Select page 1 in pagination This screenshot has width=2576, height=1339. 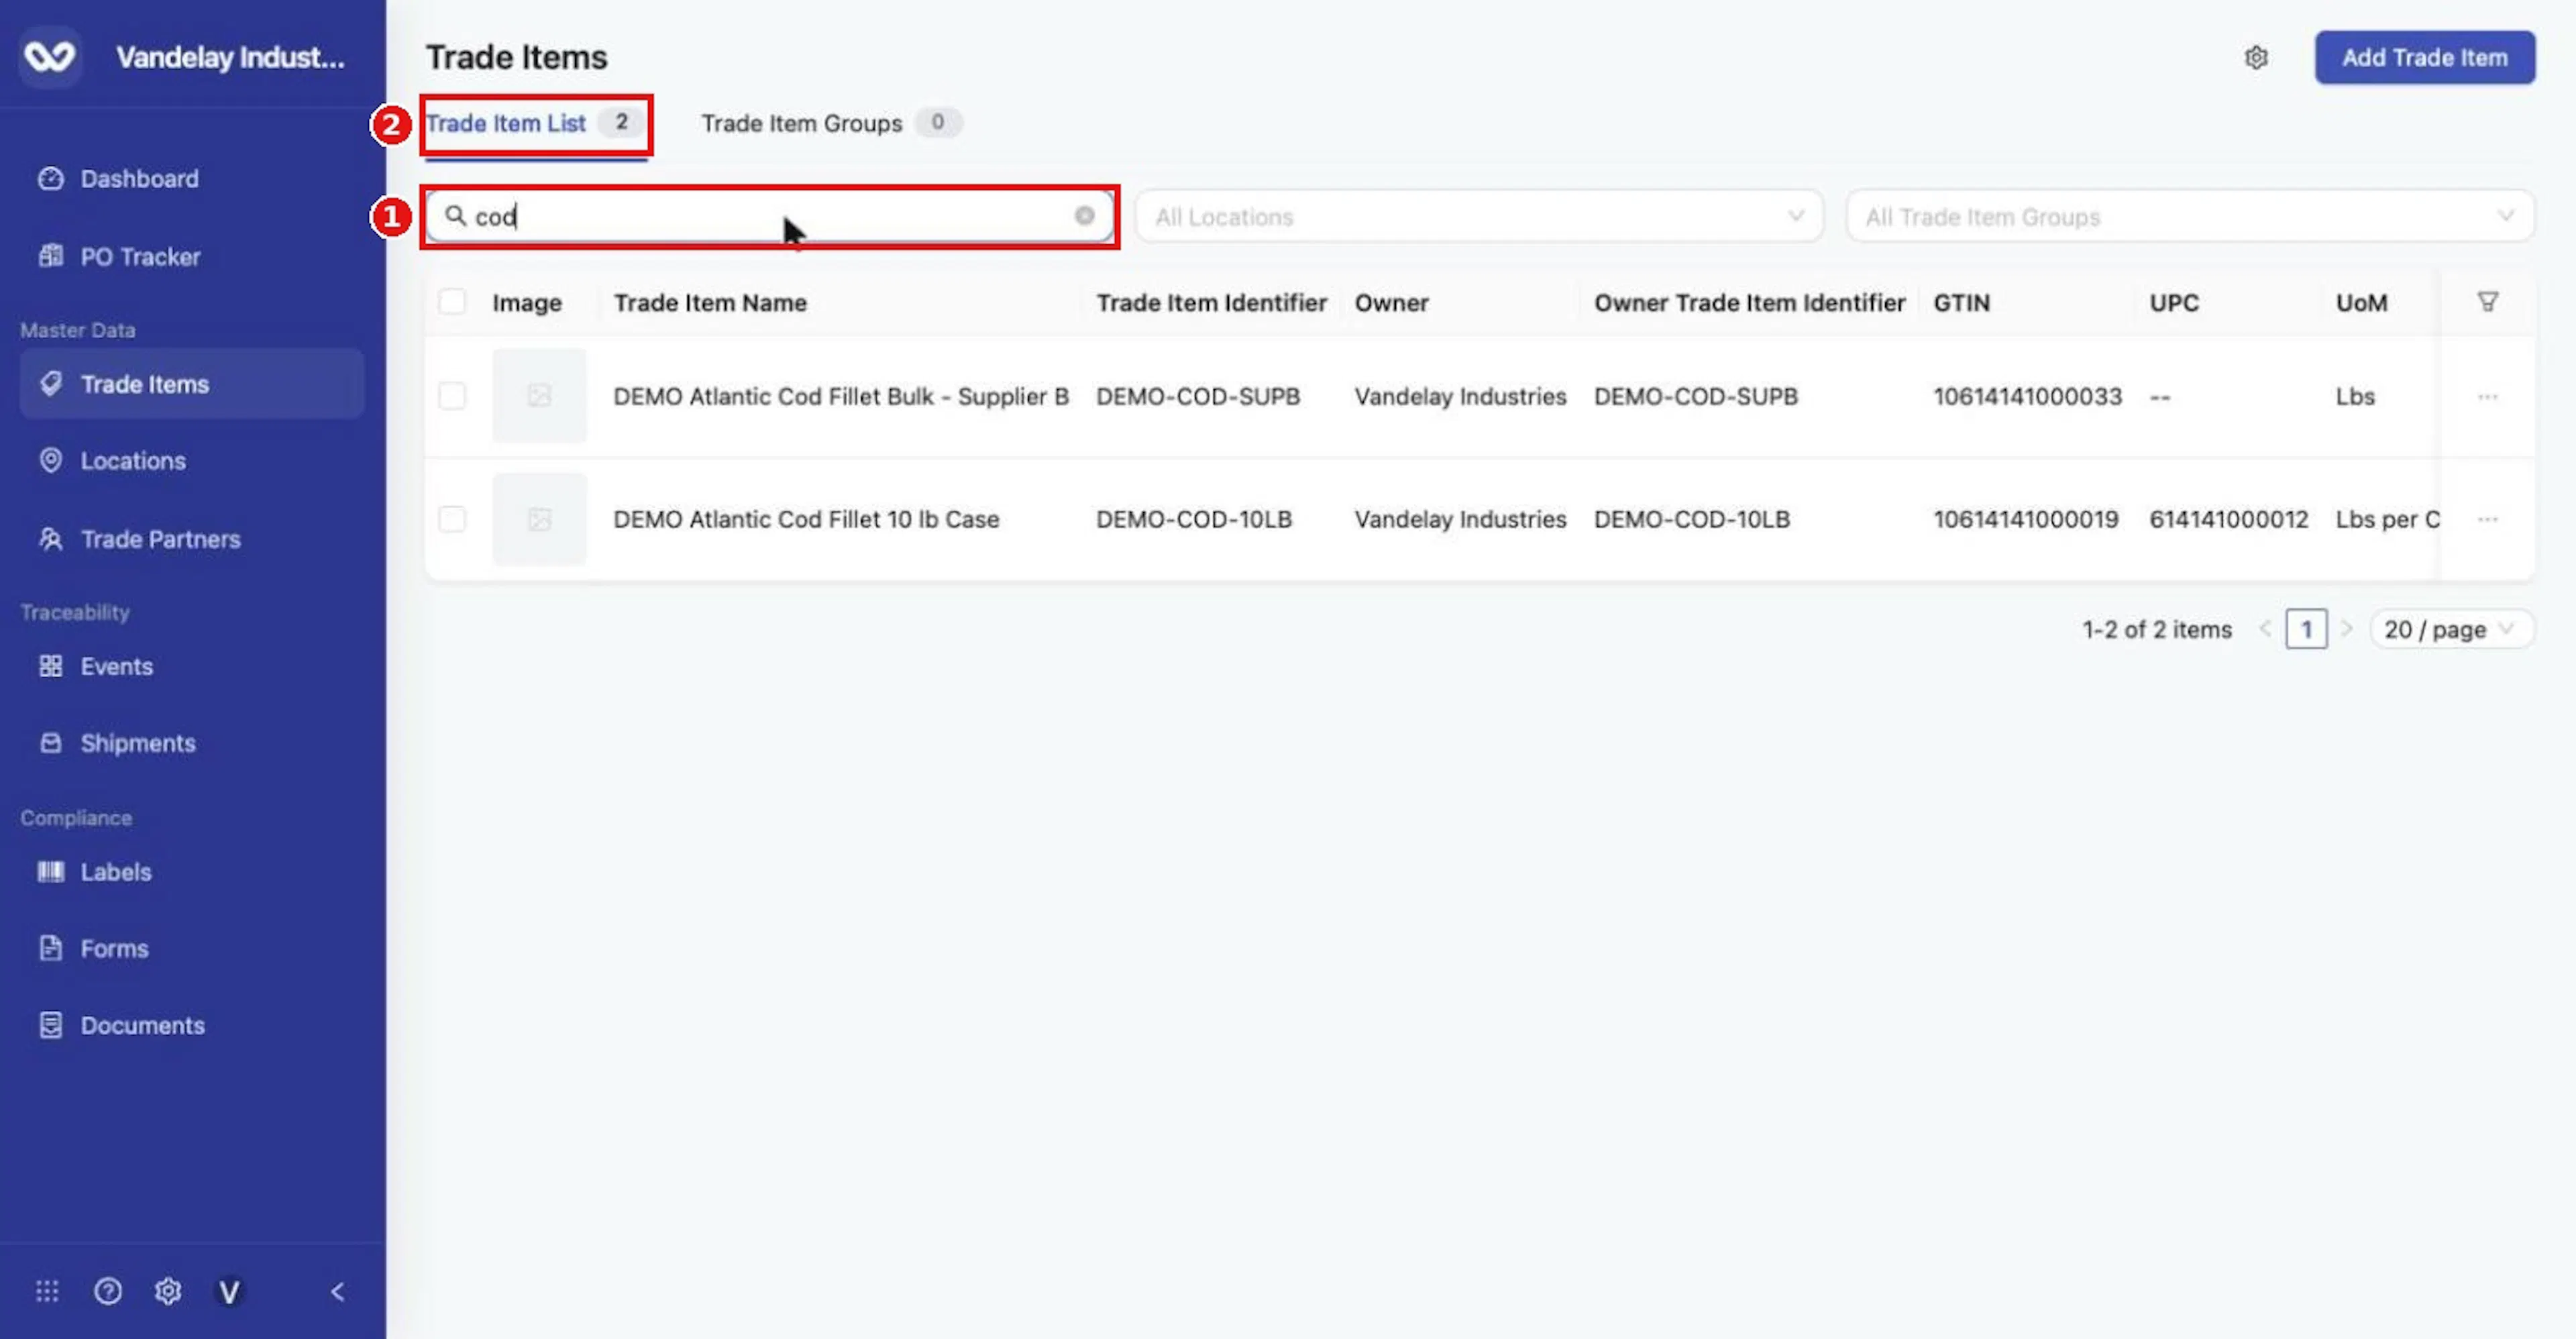point(2306,629)
